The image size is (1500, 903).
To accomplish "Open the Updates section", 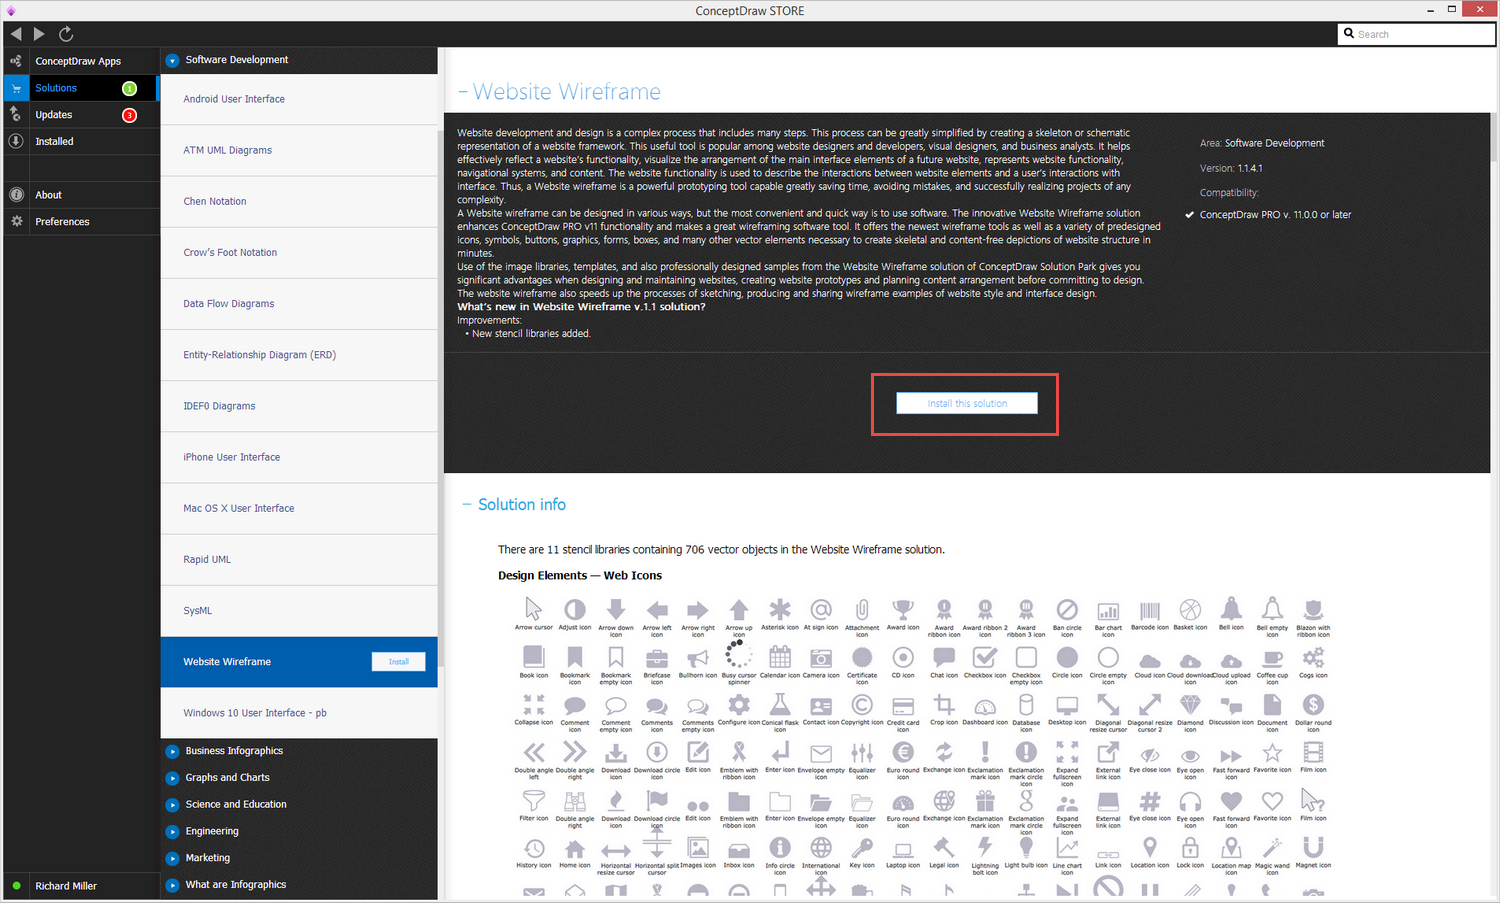I will (x=81, y=115).
